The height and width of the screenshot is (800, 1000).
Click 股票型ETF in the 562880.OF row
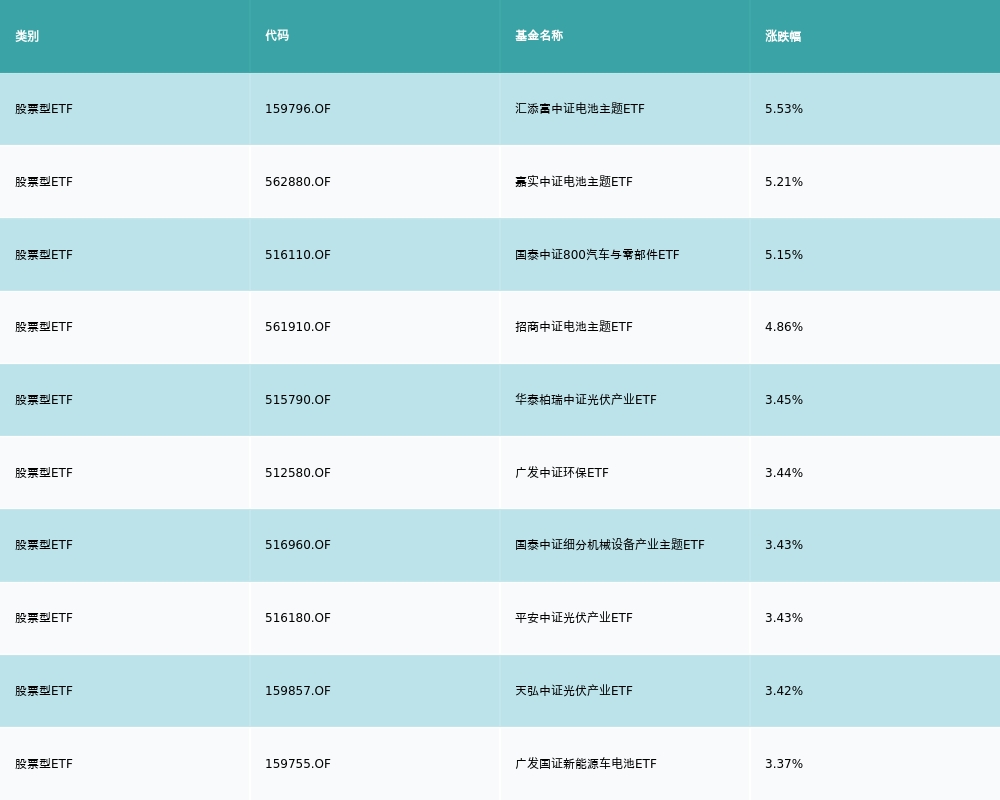[x=44, y=182]
